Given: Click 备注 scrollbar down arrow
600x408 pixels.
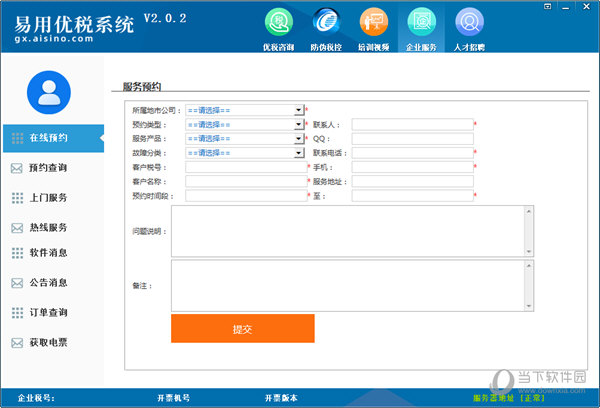Looking at the screenshot, I should pos(529,306).
